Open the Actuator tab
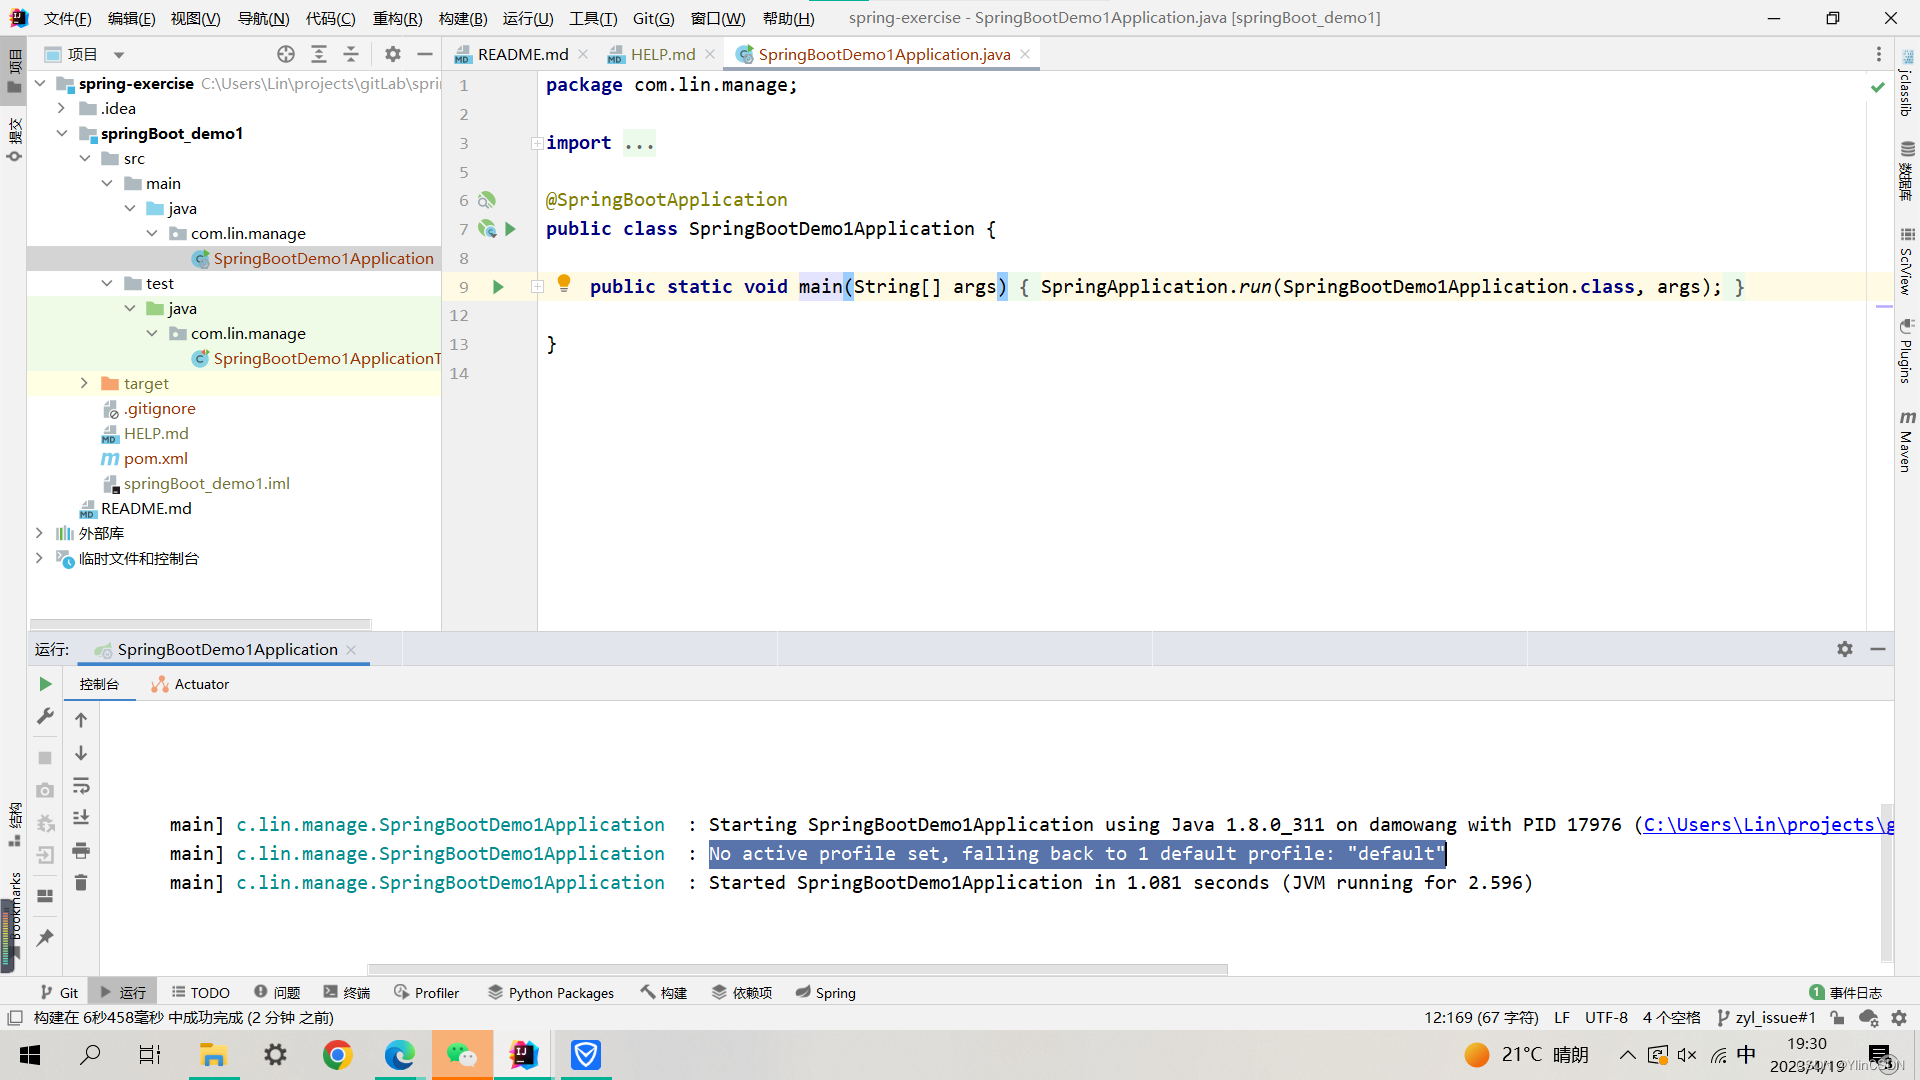Image resolution: width=1920 pixels, height=1080 pixels. 190,684
